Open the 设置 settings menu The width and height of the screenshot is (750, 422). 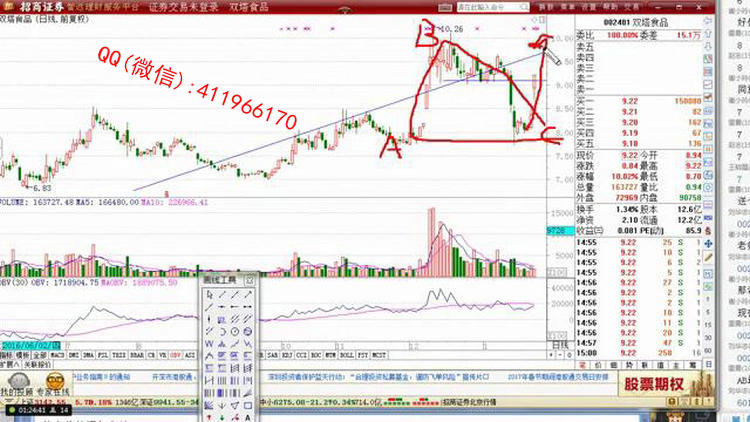pos(588,7)
